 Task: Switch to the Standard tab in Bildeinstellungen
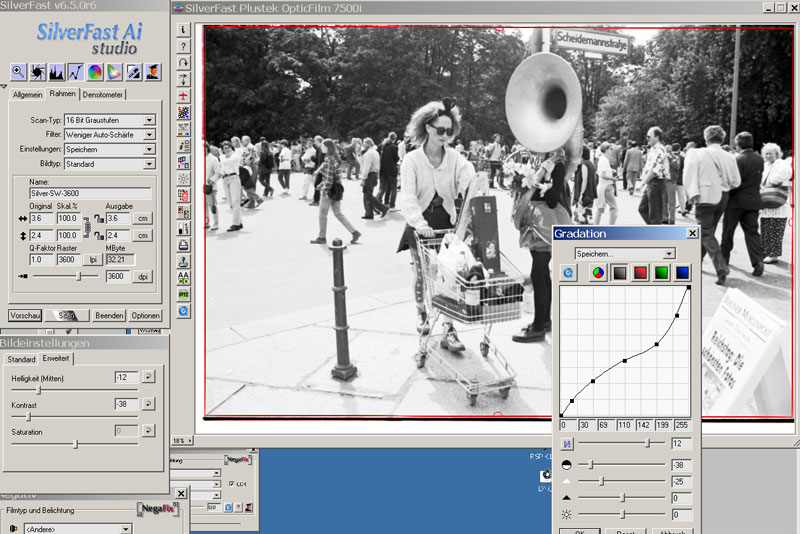22,357
